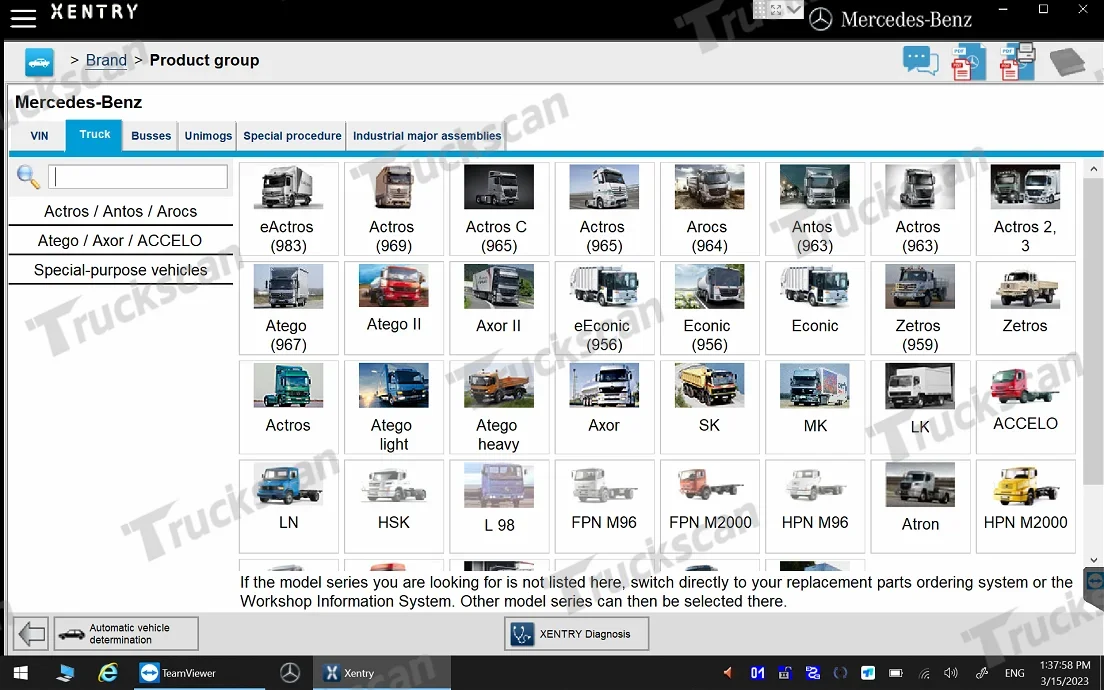Screen dimensions: 1104x690
Task: Choose the Atego heavy tile
Action: point(498,407)
